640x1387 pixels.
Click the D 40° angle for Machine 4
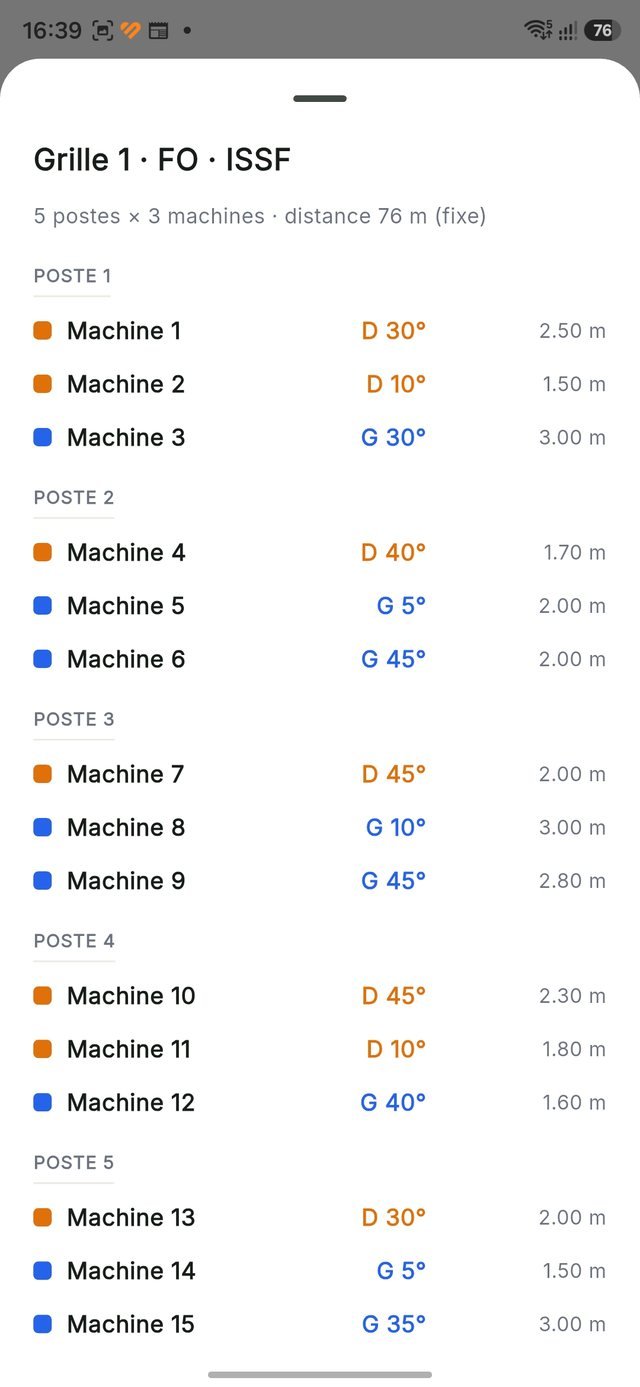[394, 552]
